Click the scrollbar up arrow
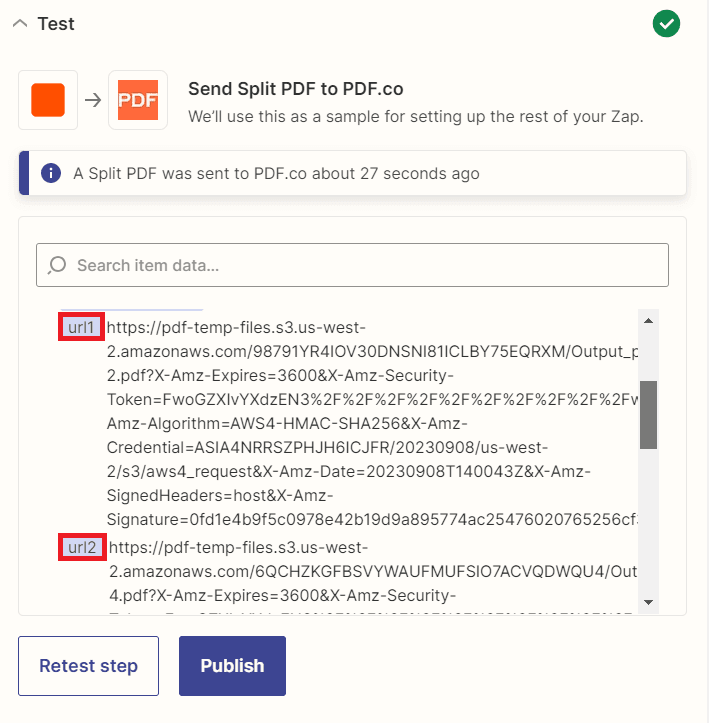The height and width of the screenshot is (723, 709). click(x=648, y=320)
